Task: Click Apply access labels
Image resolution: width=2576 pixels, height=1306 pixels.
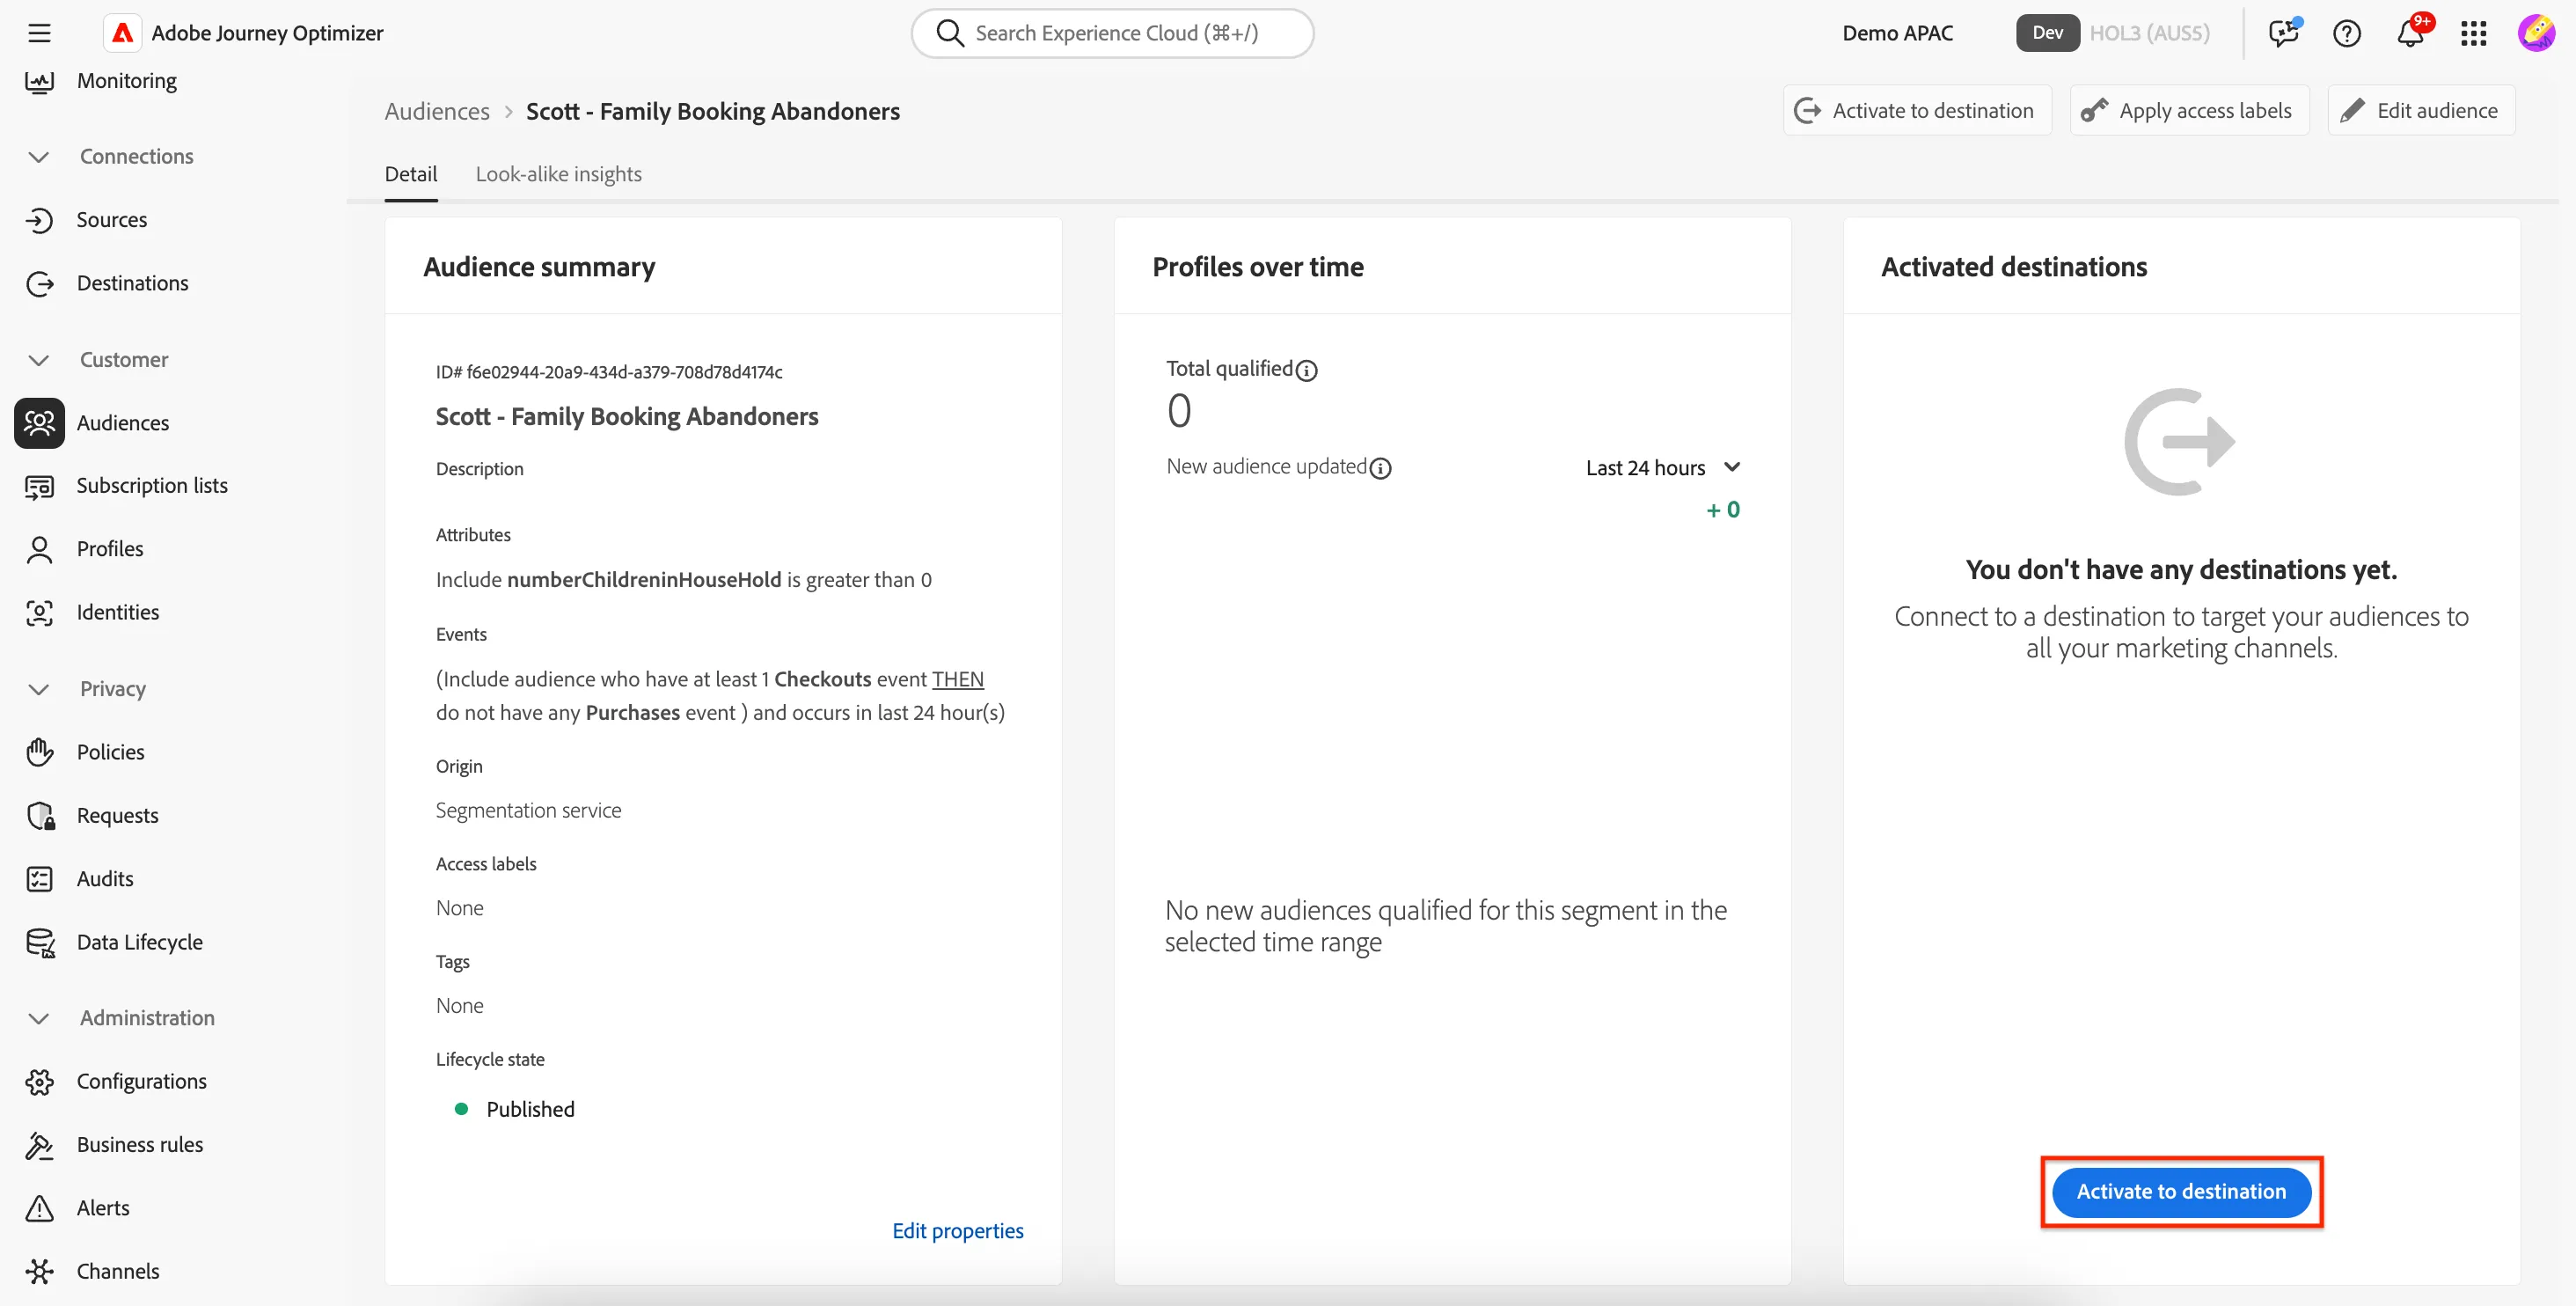Action: [x=2188, y=111]
